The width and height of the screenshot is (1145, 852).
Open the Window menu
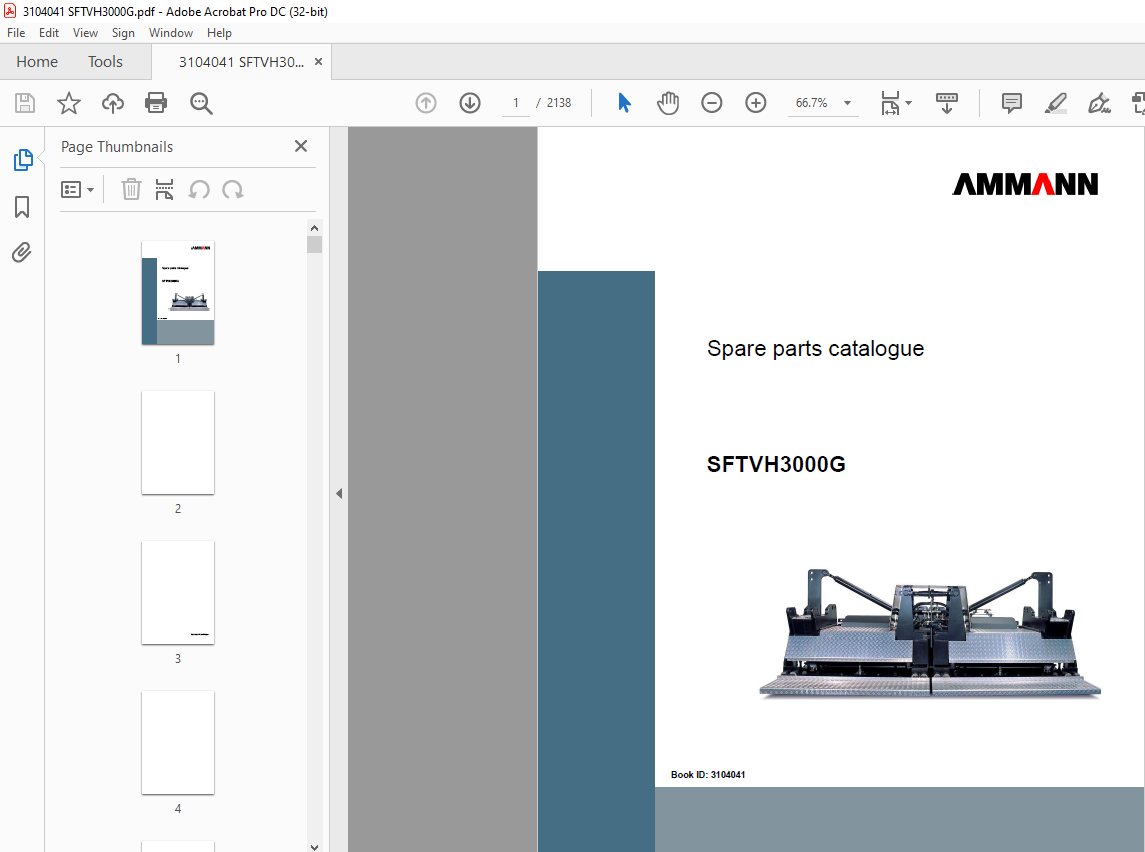click(171, 33)
